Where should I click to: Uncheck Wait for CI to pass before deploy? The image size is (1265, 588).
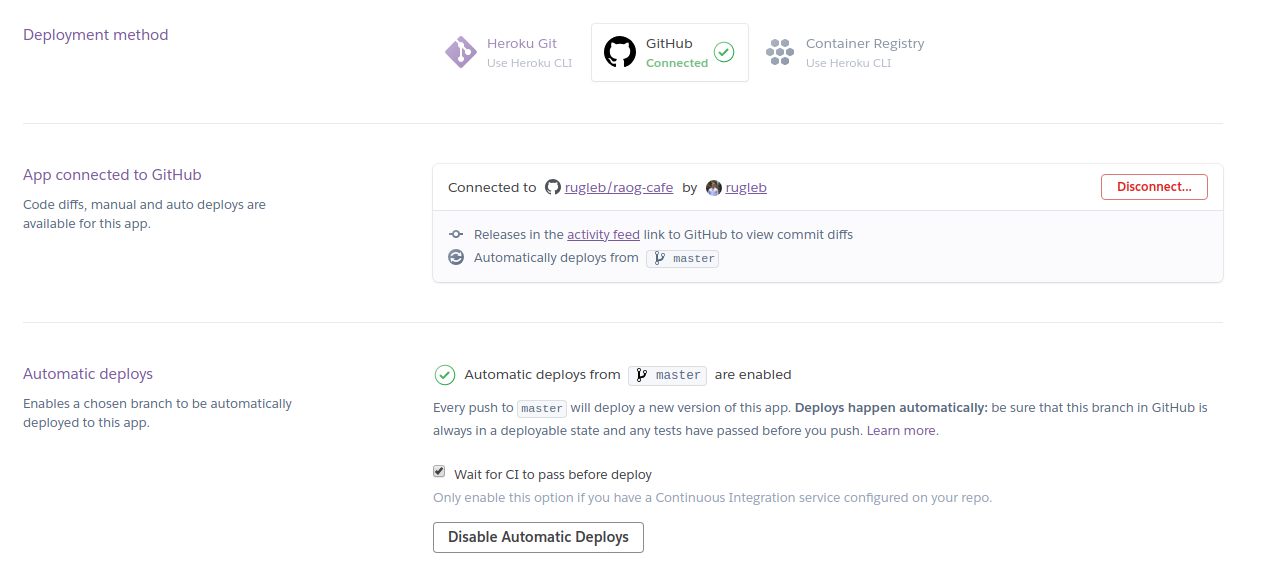[439, 472]
